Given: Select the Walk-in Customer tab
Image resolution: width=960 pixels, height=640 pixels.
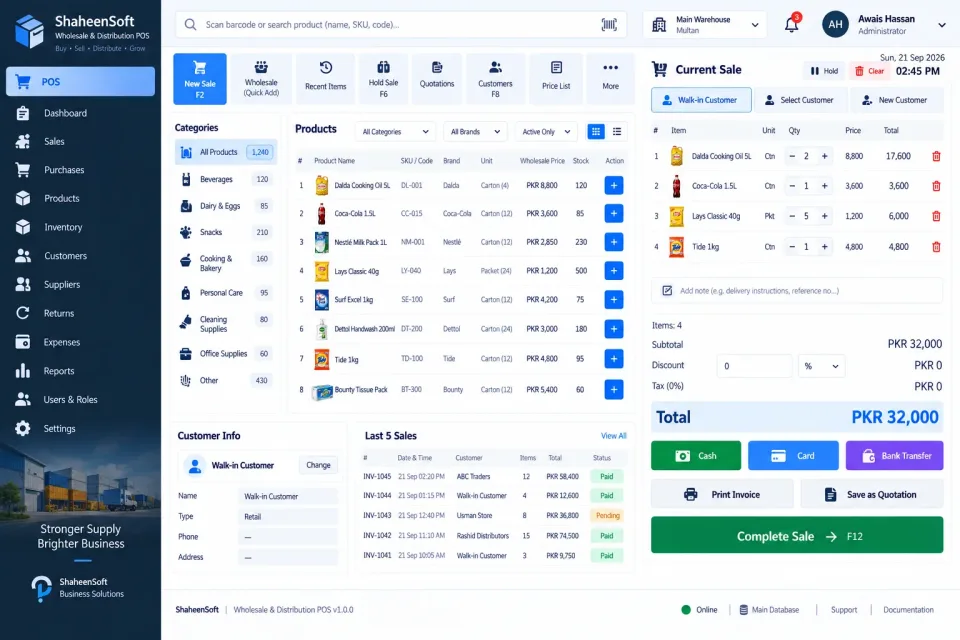Looking at the screenshot, I should 701,100.
